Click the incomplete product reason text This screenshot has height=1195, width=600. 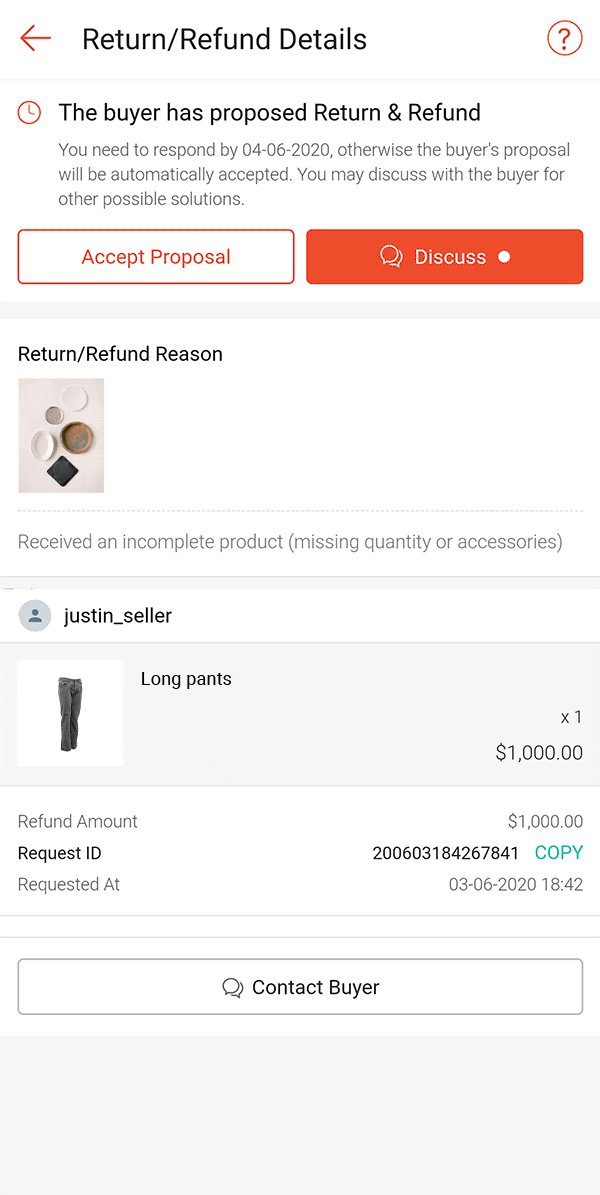[x=290, y=542]
